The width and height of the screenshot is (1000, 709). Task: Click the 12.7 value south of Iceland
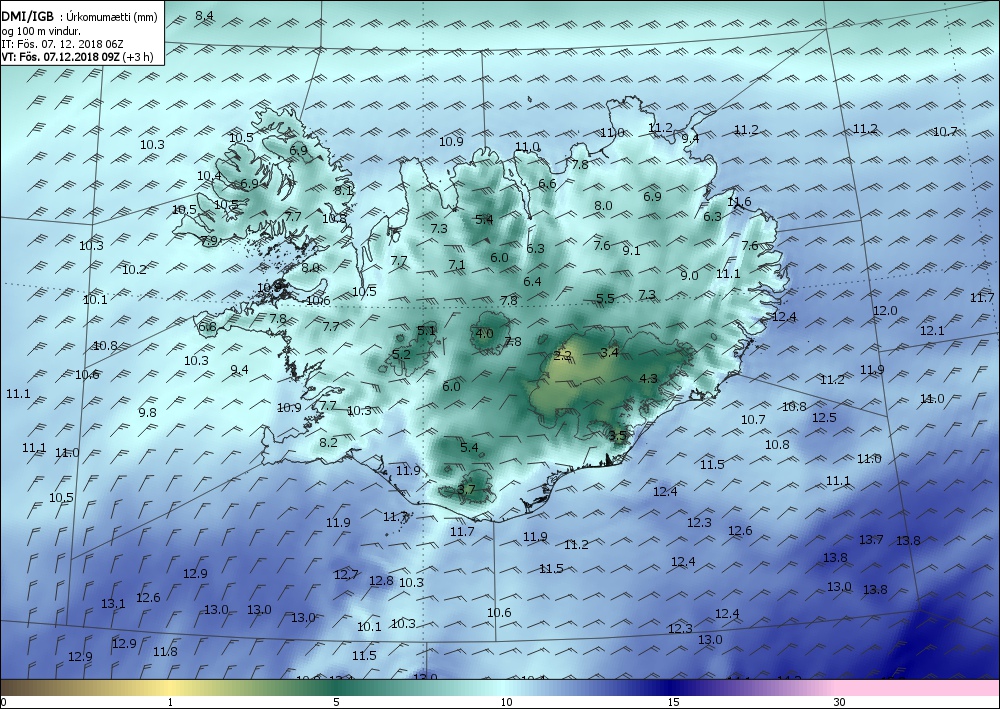tap(346, 575)
